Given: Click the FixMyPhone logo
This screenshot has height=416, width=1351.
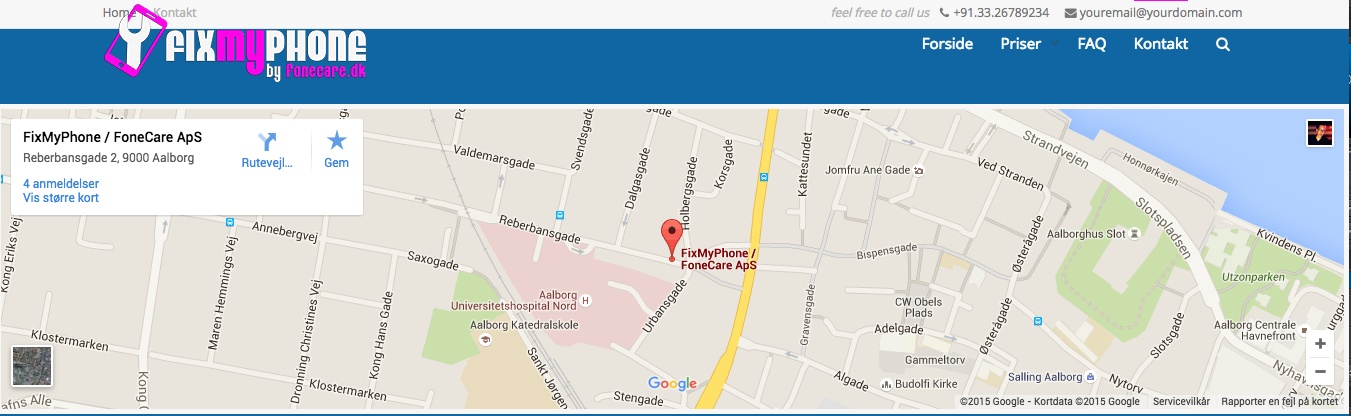Looking at the screenshot, I should (x=236, y=52).
